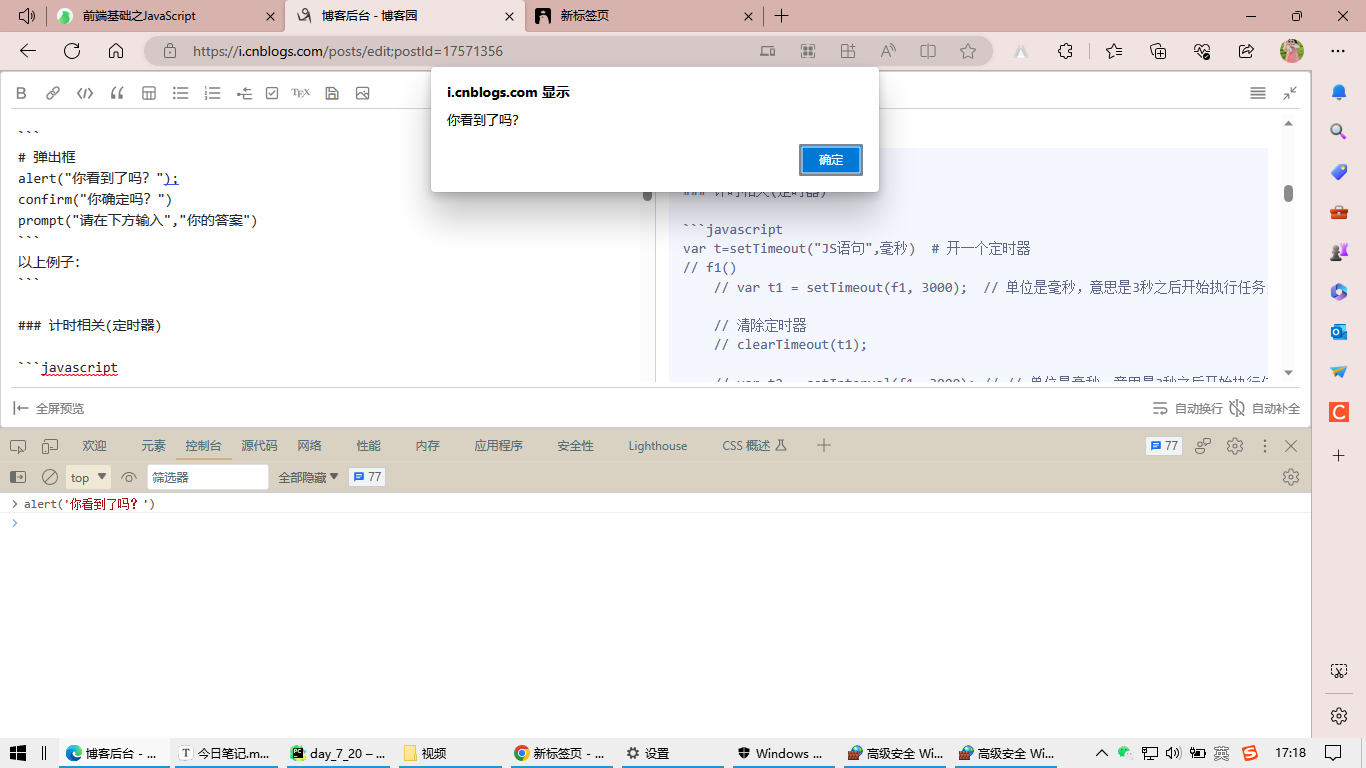
Task: Open the Edge sidebar search icon
Action: tap(1339, 131)
